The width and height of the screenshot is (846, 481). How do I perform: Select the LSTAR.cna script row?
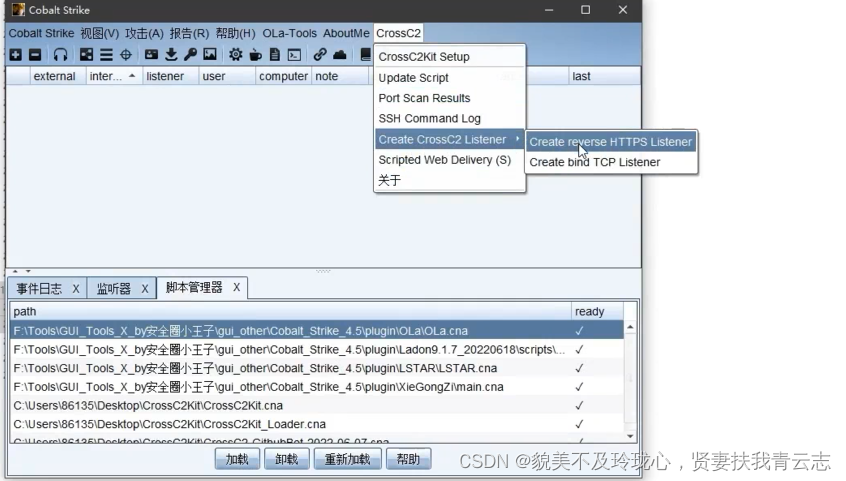[317, 368]
